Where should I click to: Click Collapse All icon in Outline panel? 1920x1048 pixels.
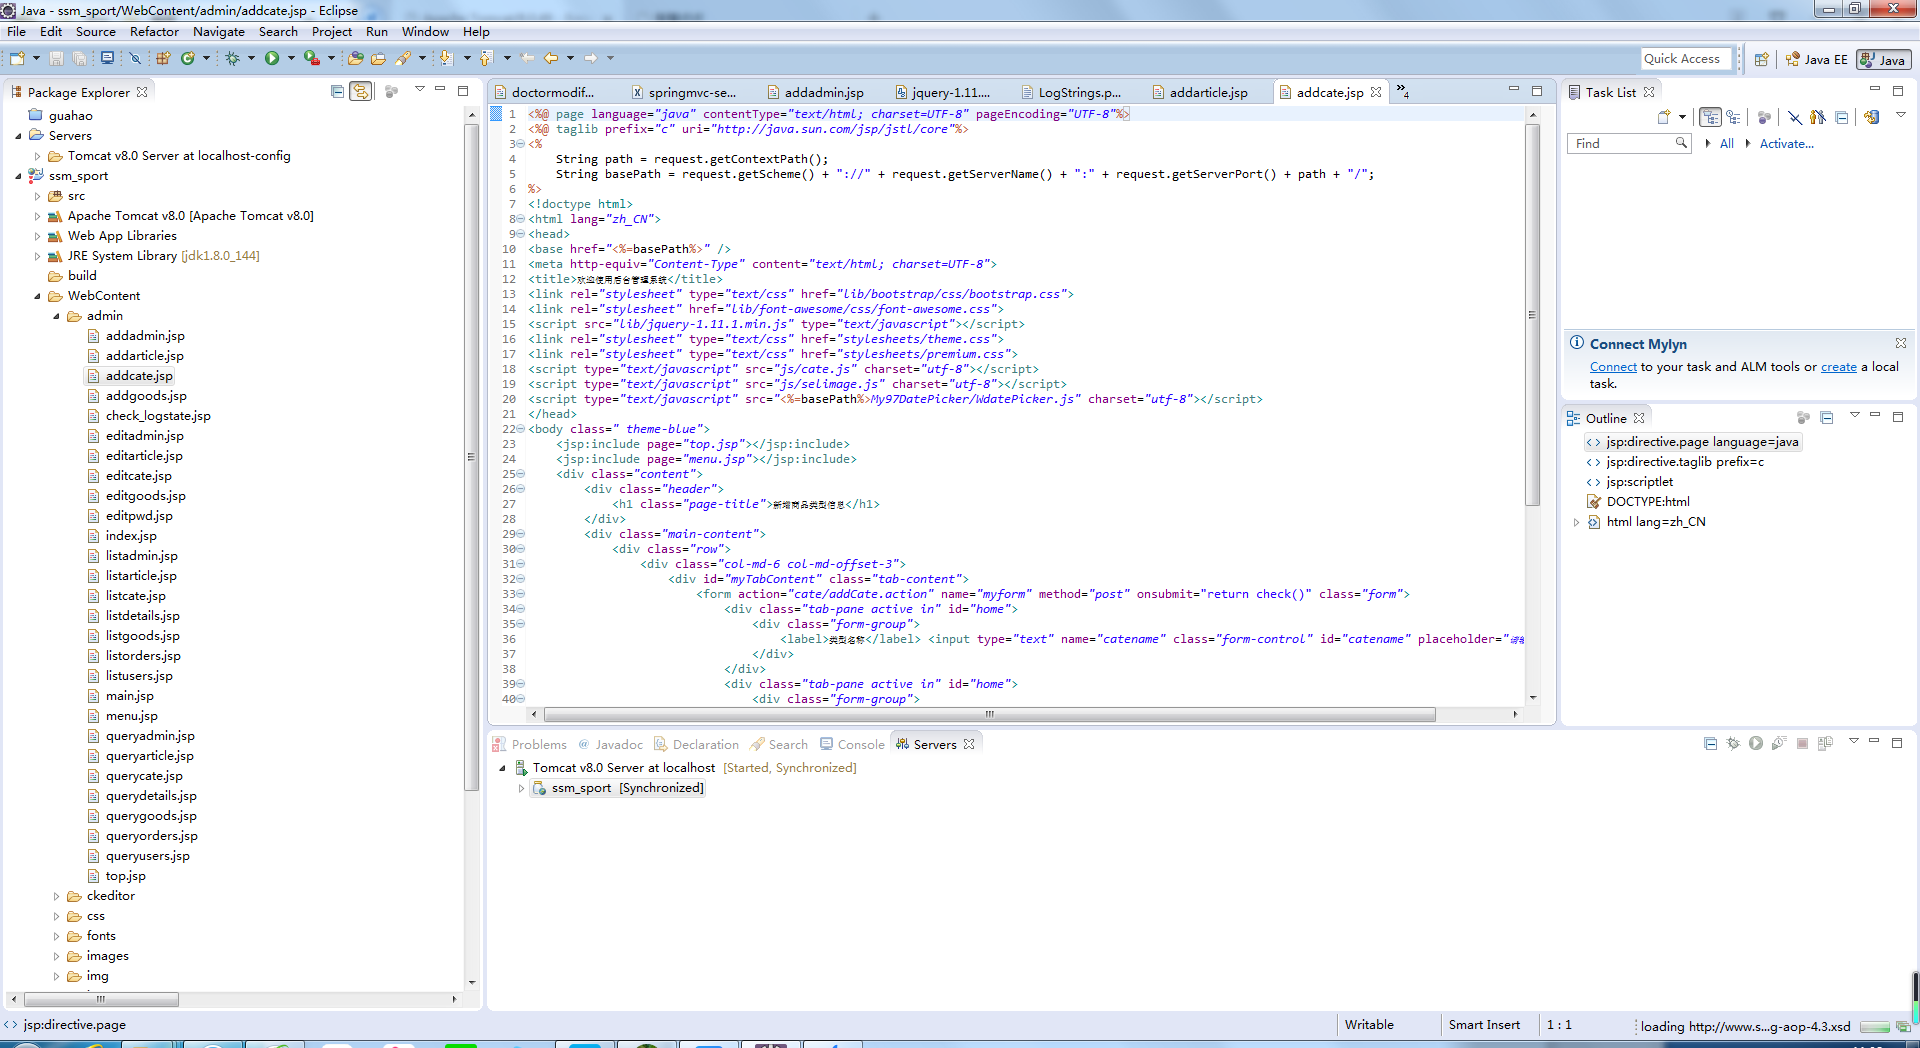(x=1827, y=418)
